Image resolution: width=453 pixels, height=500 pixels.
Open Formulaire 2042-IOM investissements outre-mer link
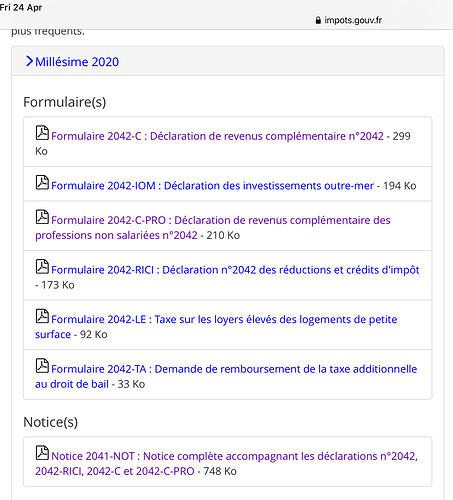(212, 186)
